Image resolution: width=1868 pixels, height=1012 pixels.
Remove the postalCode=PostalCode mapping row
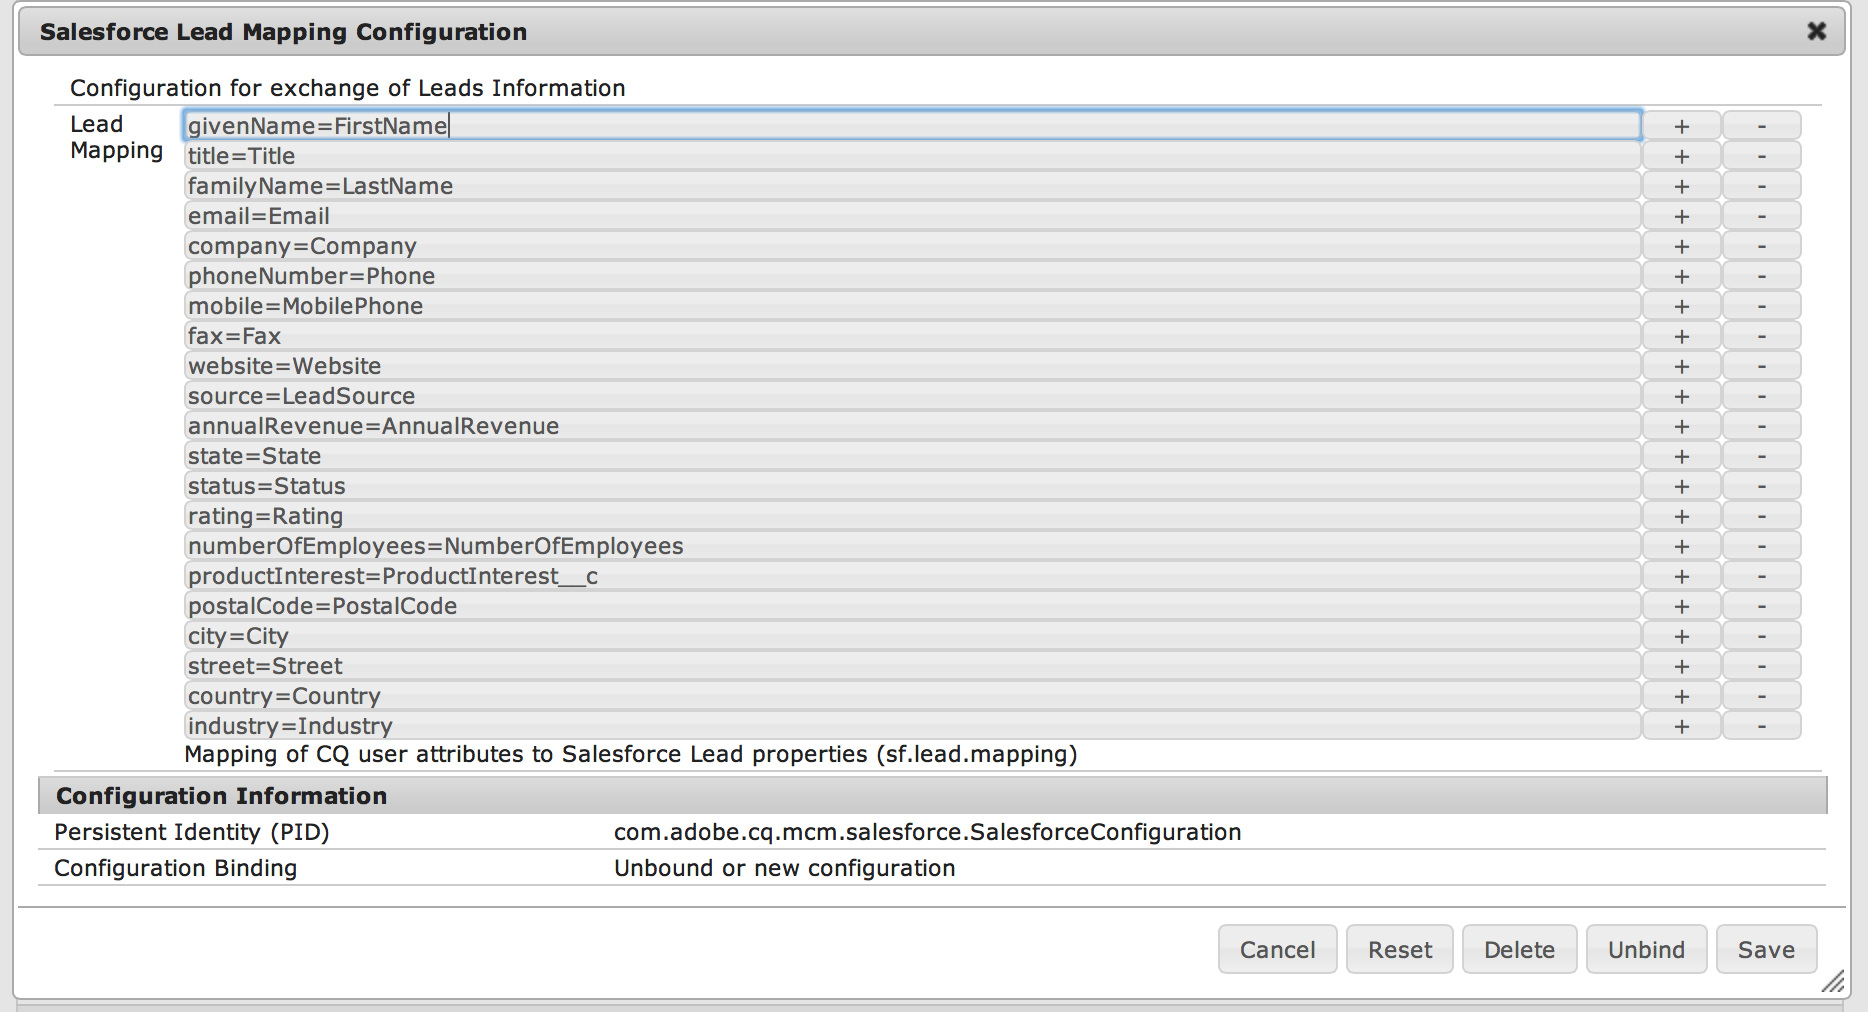pyautogui.click(x=1762, y=606)
